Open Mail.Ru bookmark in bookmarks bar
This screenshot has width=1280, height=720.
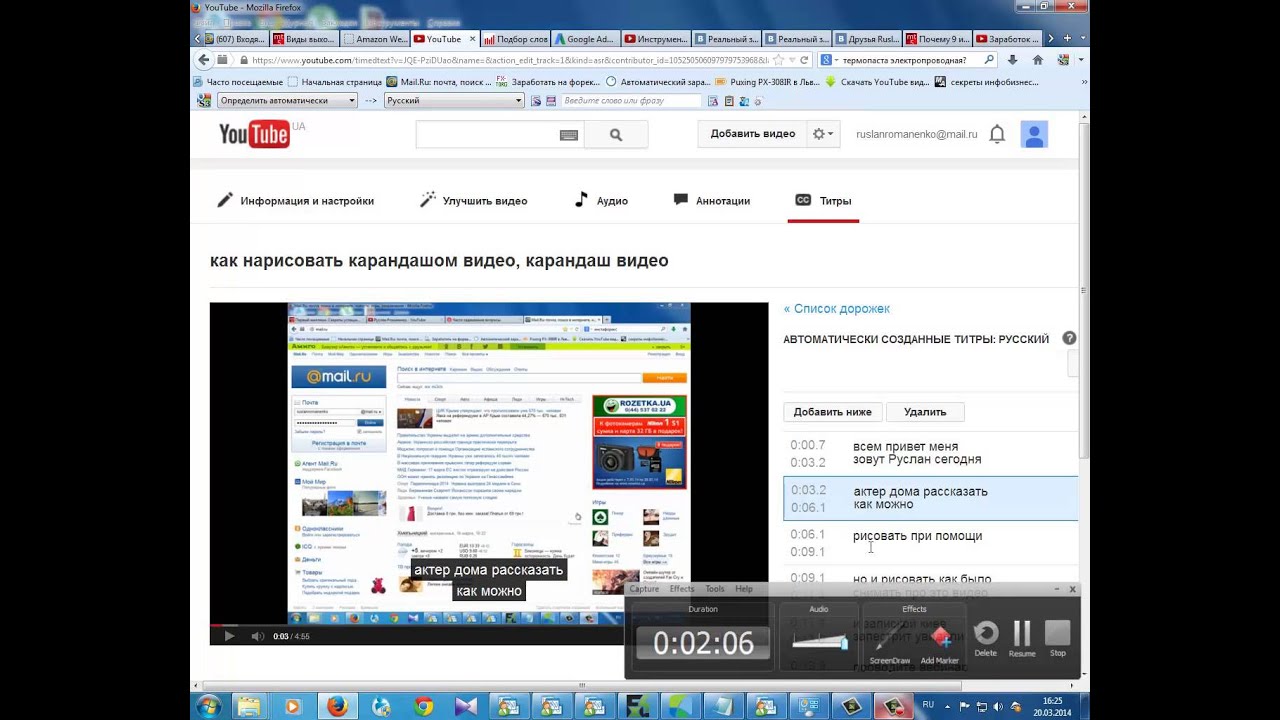tap(438, 82)
